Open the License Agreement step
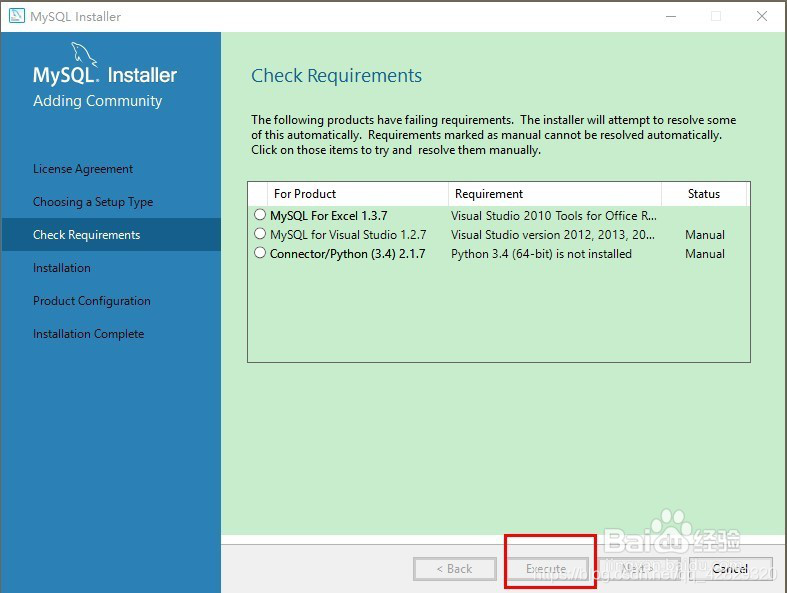The image size is (787, 593). (x=83, y=169)
